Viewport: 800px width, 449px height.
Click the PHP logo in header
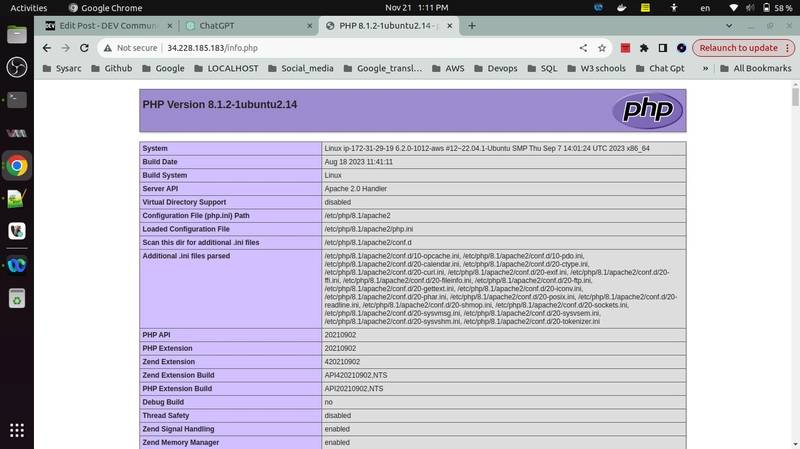click(647, 110)
